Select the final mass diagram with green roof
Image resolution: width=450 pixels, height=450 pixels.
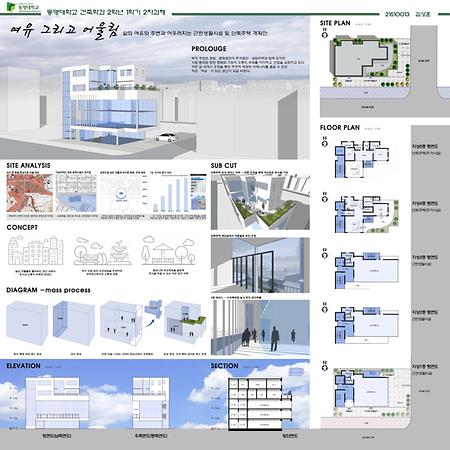pos(184,323)
